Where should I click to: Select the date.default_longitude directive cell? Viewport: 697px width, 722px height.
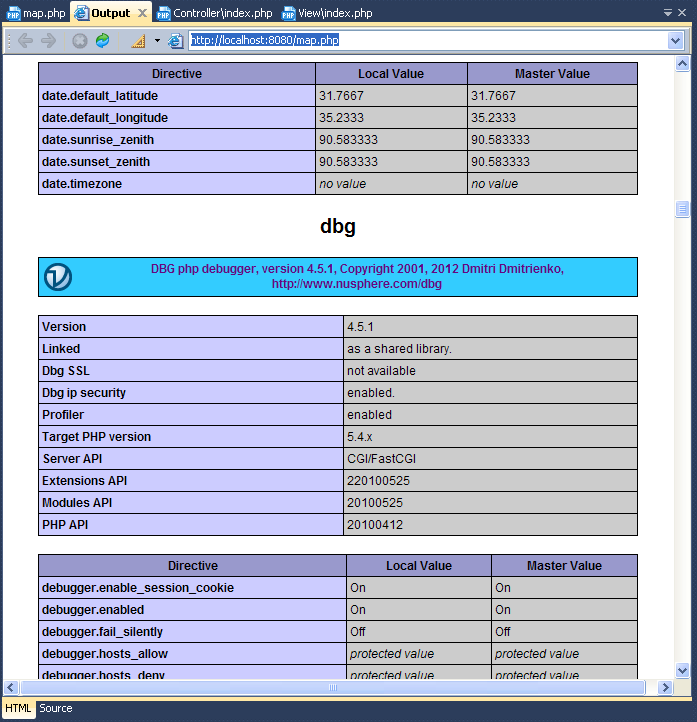(177, 118)
